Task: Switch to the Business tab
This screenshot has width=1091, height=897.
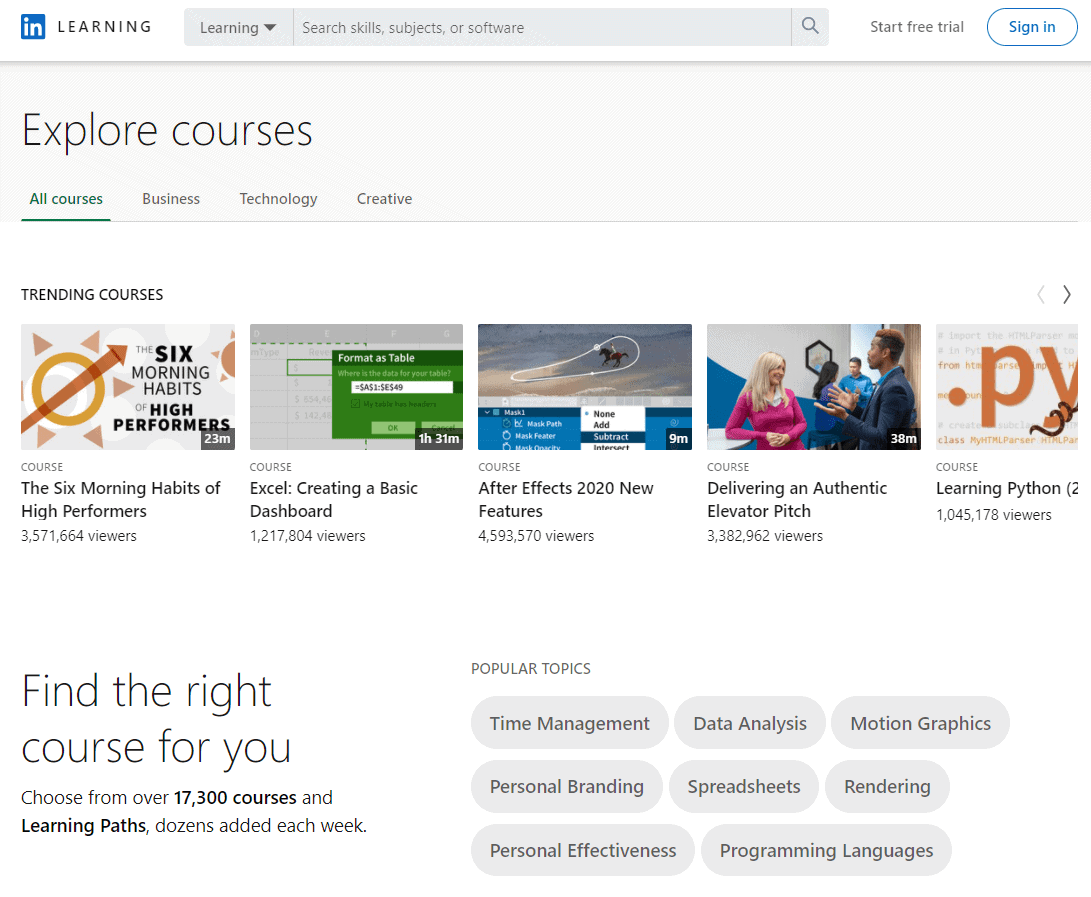Action: click(x=171, y=199)
